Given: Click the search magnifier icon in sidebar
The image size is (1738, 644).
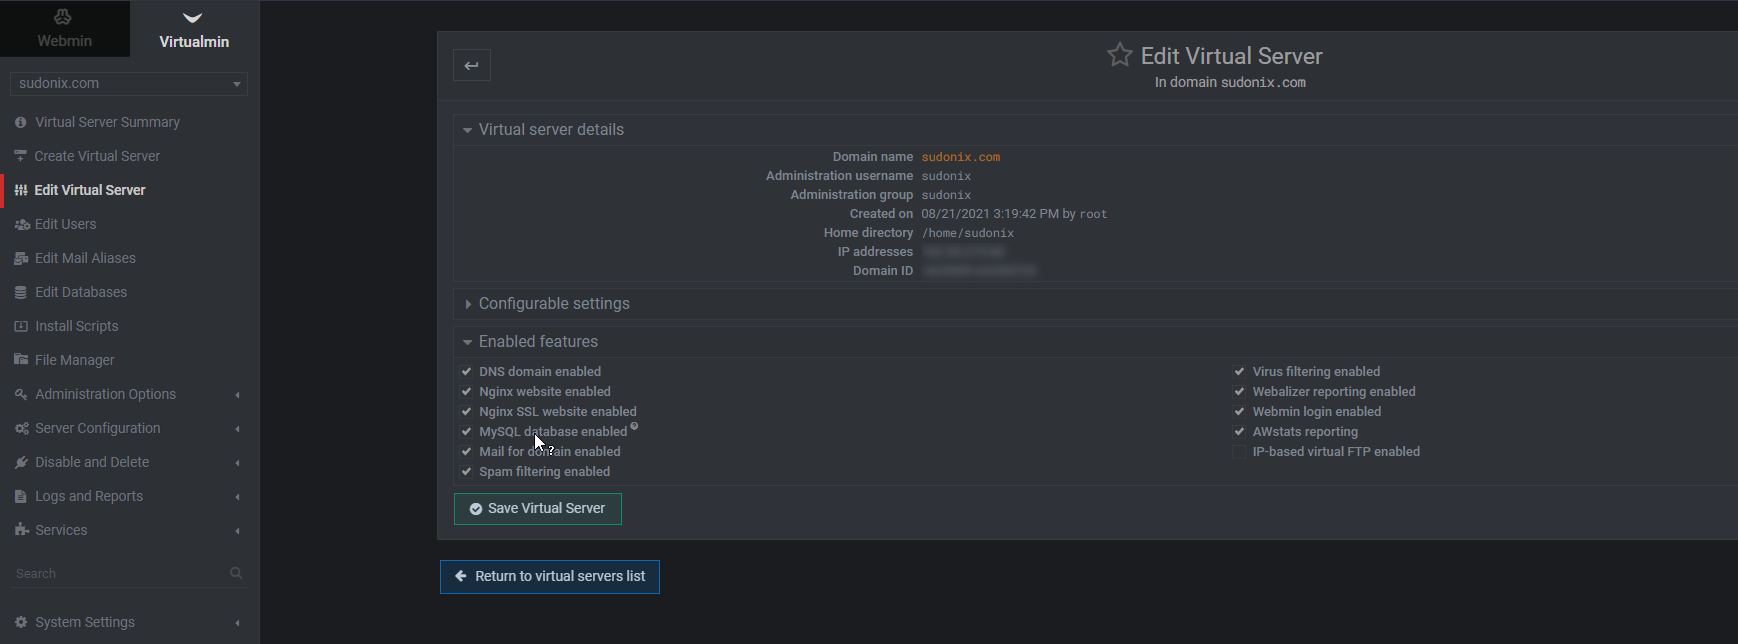Looking at the screenshot, I should point(236,573).
